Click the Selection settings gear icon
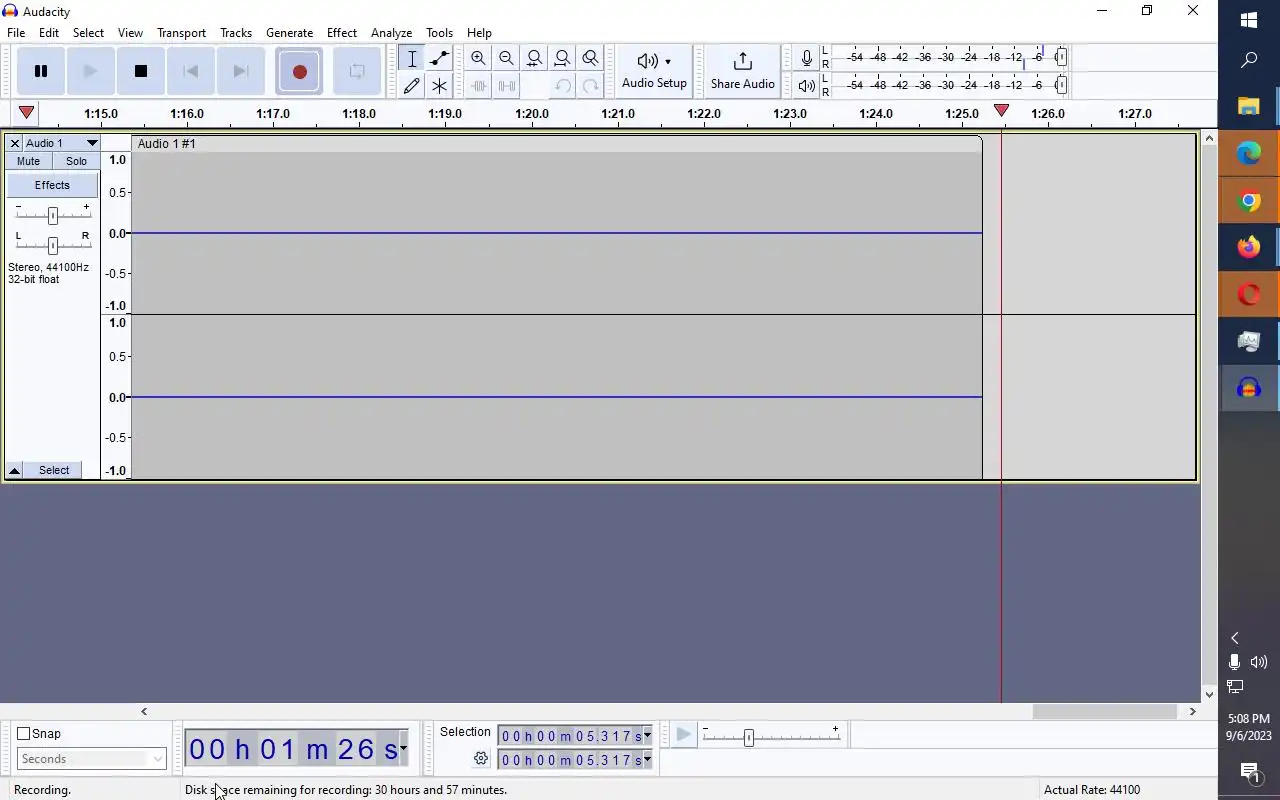Image resolution: width=1280 pixels, height=800 pixels. pos(481,759)
